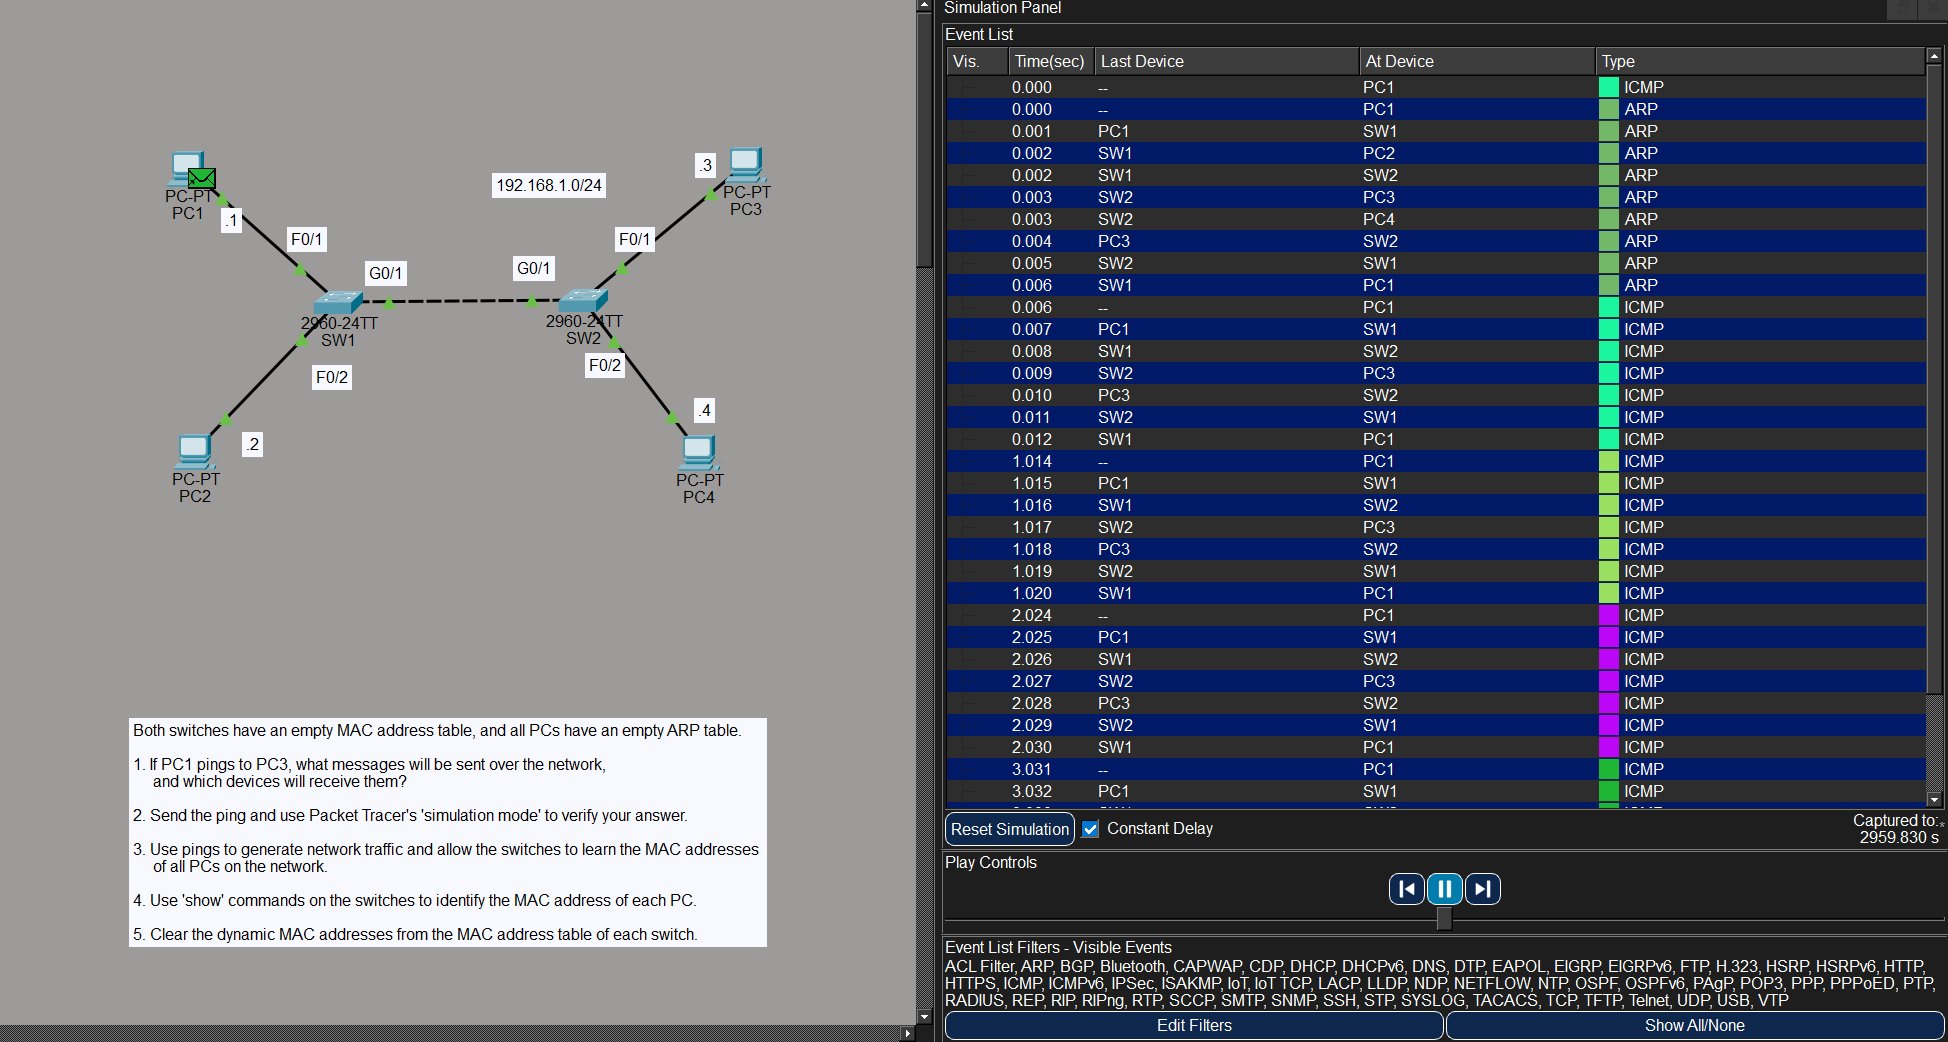Click the F0/2 label near SW1
Image resolution: width=1948 pixels, height=1042 pixels.
[332, 377]
